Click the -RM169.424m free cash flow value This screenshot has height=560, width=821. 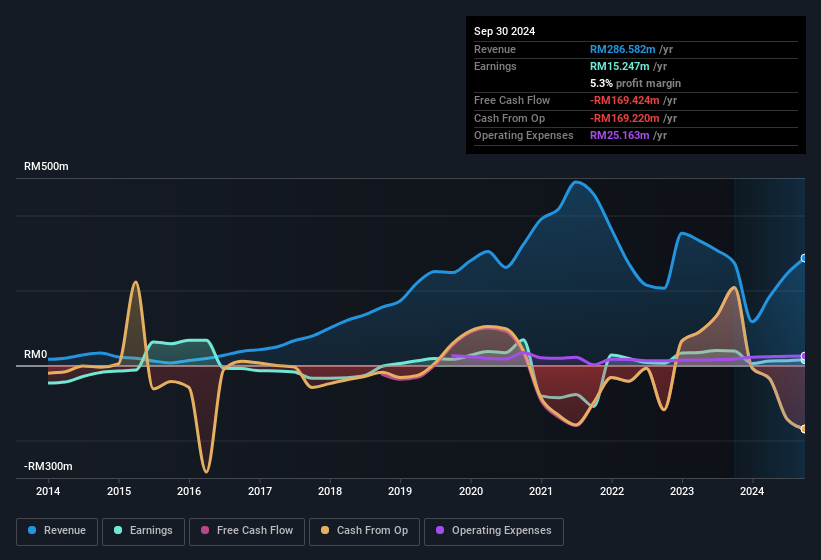pos(624,100)
